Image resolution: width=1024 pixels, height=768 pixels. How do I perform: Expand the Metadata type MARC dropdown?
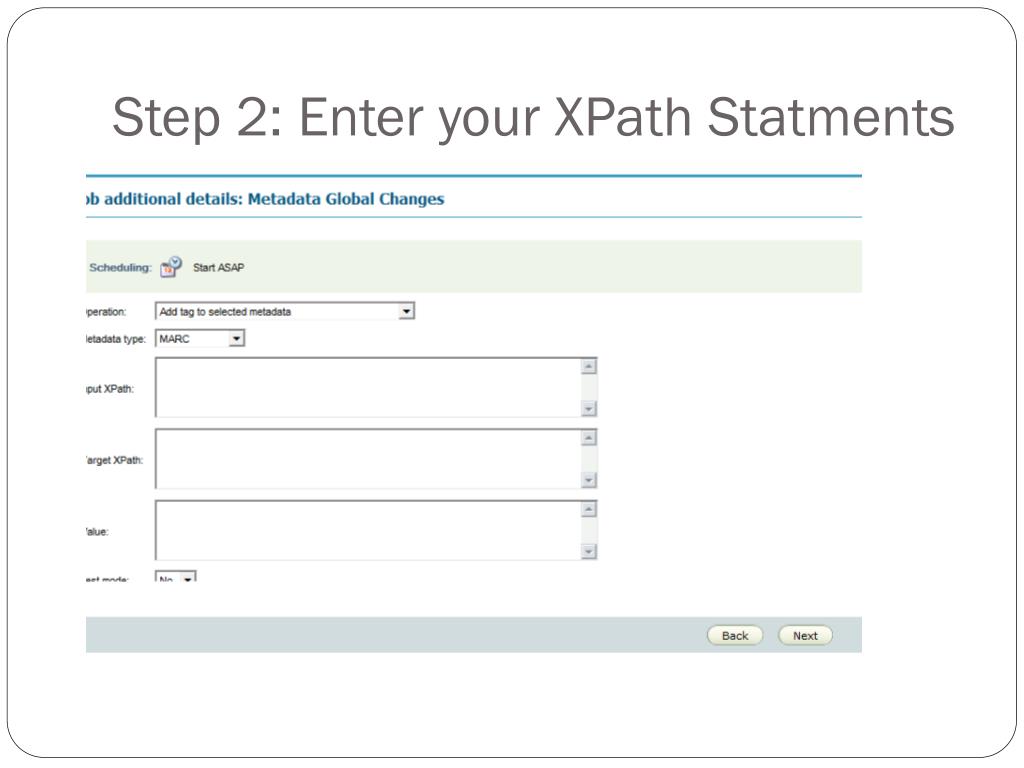pyautogui.click(x=236, y=338)
